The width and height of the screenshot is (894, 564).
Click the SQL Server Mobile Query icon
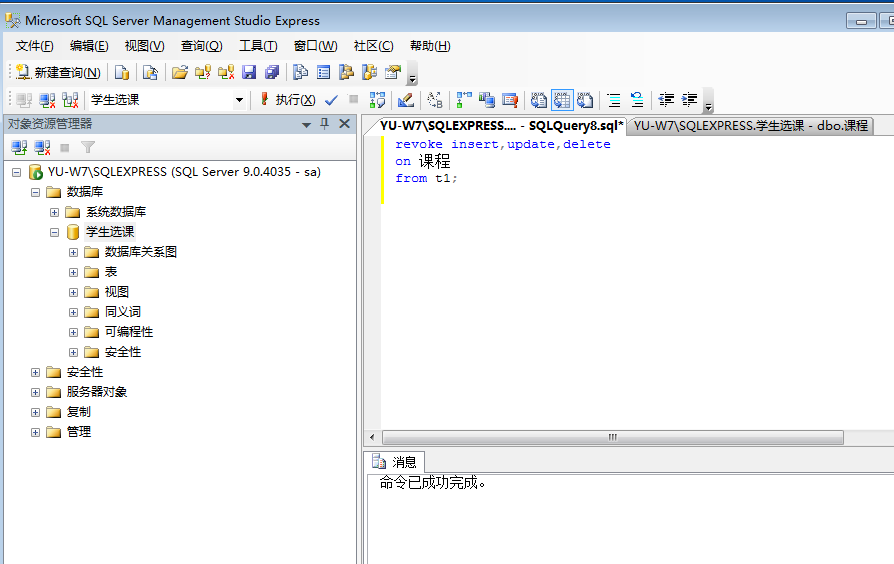[x=150, y=72]
